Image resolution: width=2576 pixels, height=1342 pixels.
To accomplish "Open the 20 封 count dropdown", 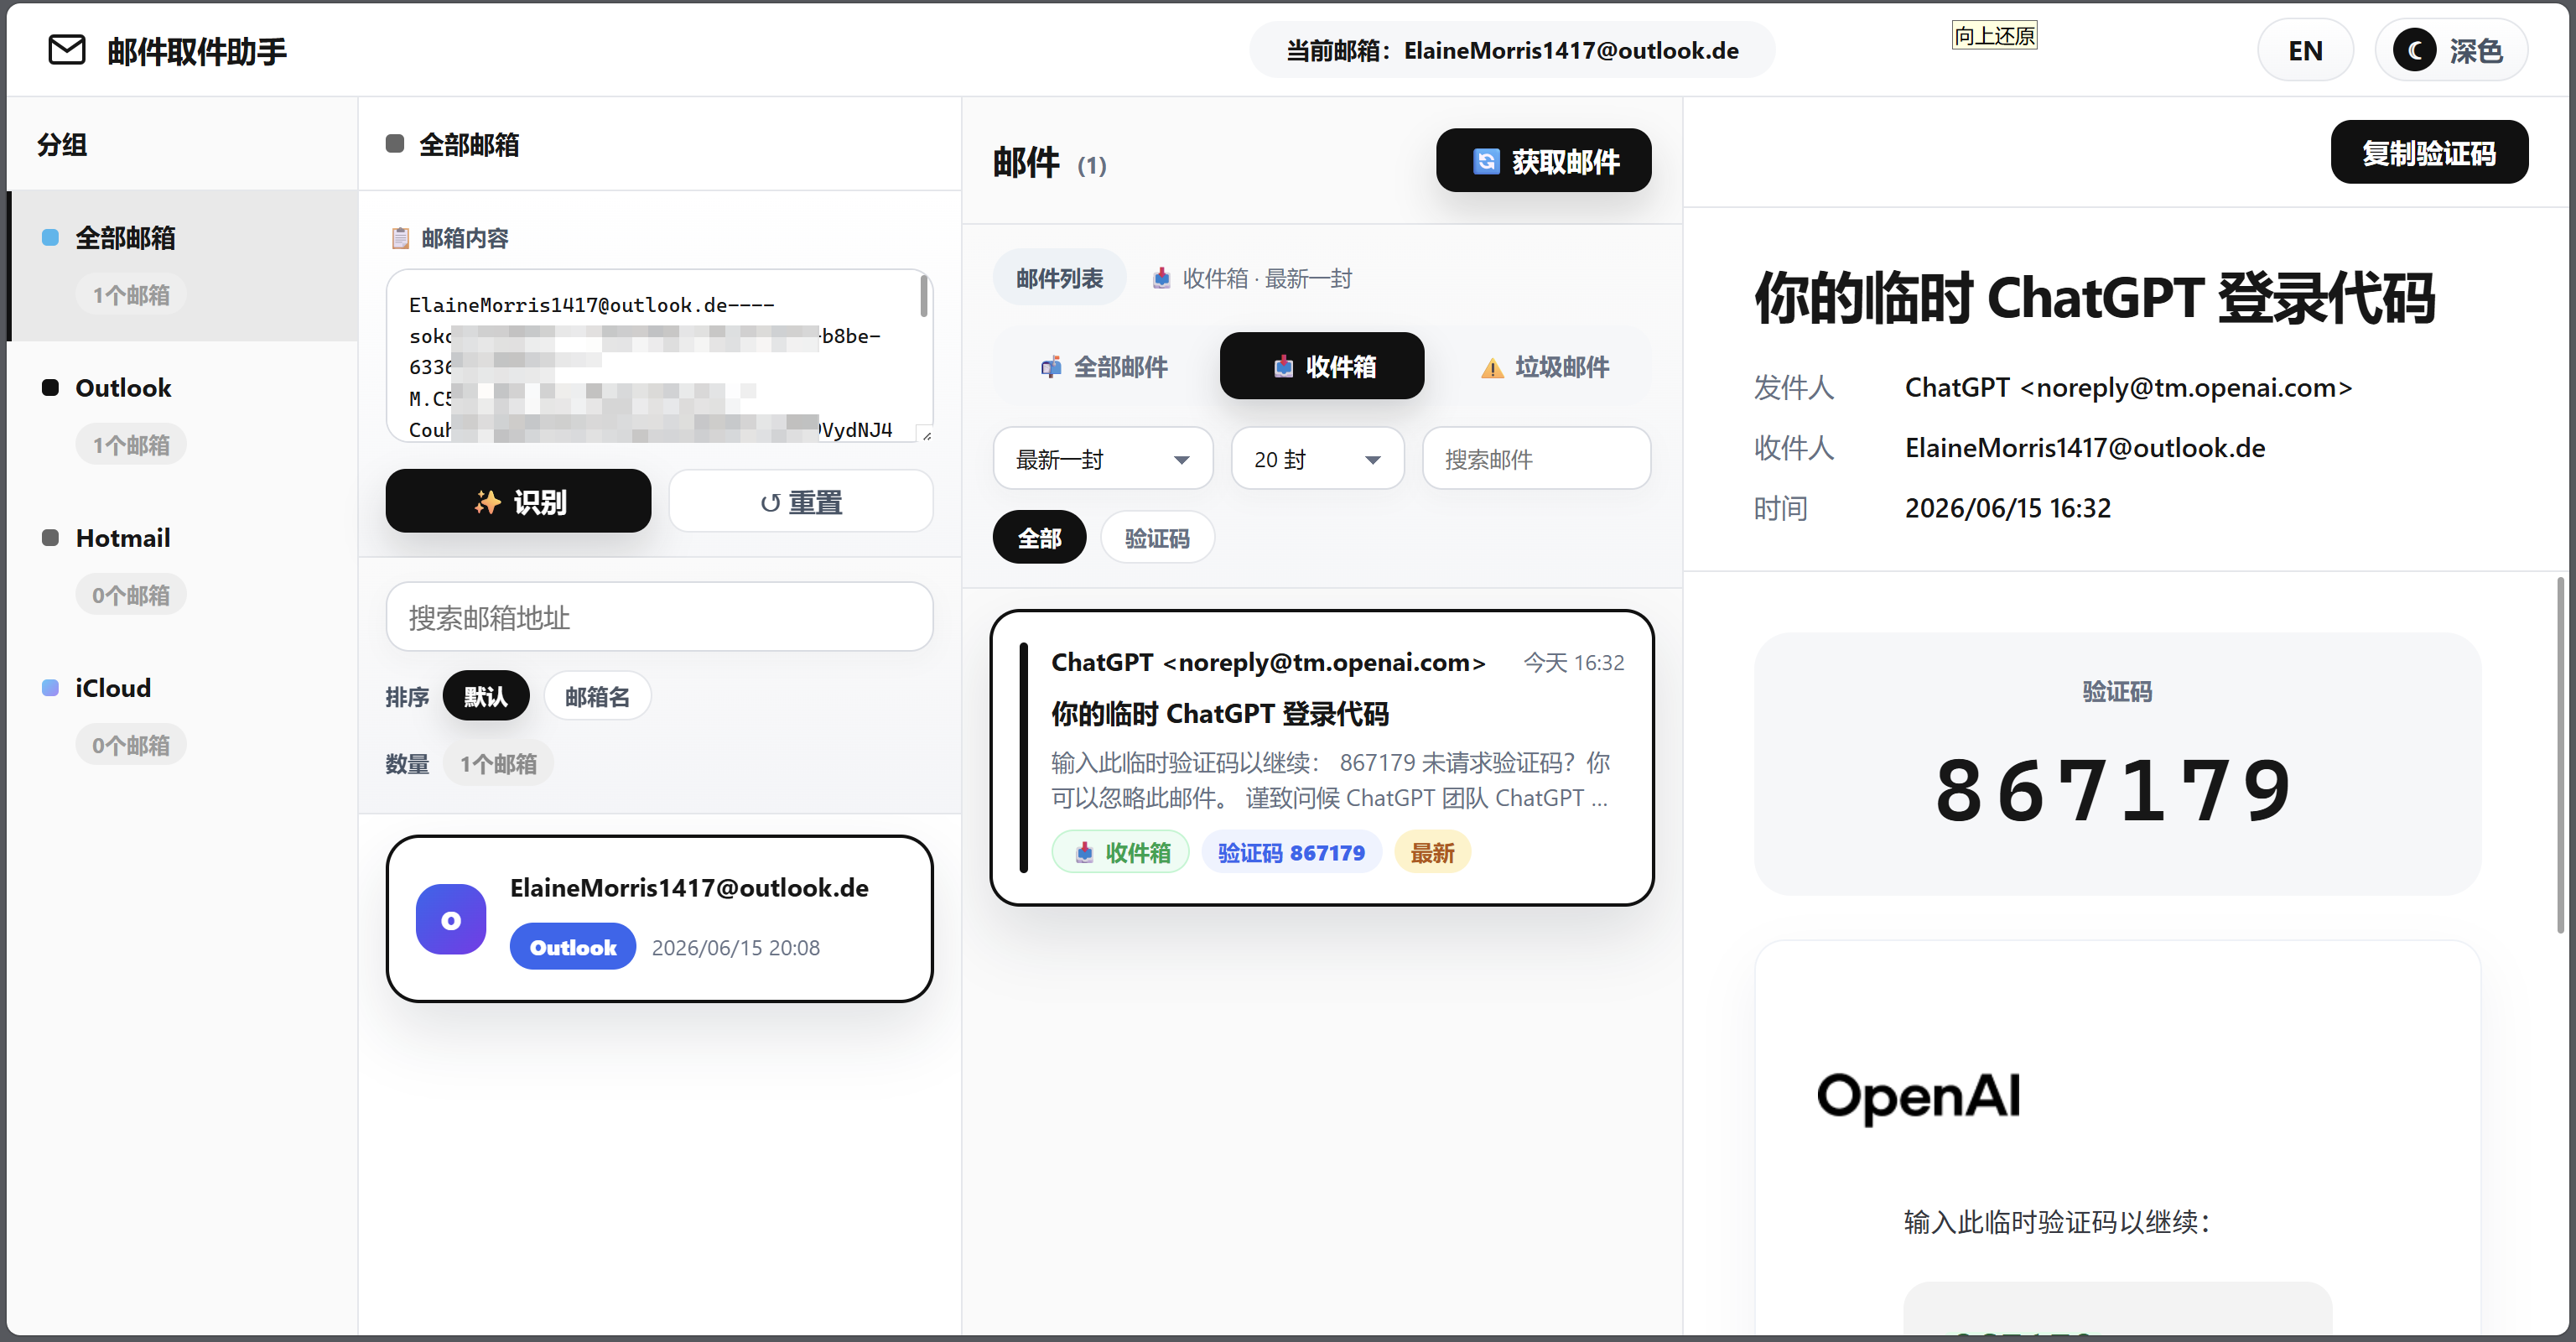I will (x=1318, y=459).
